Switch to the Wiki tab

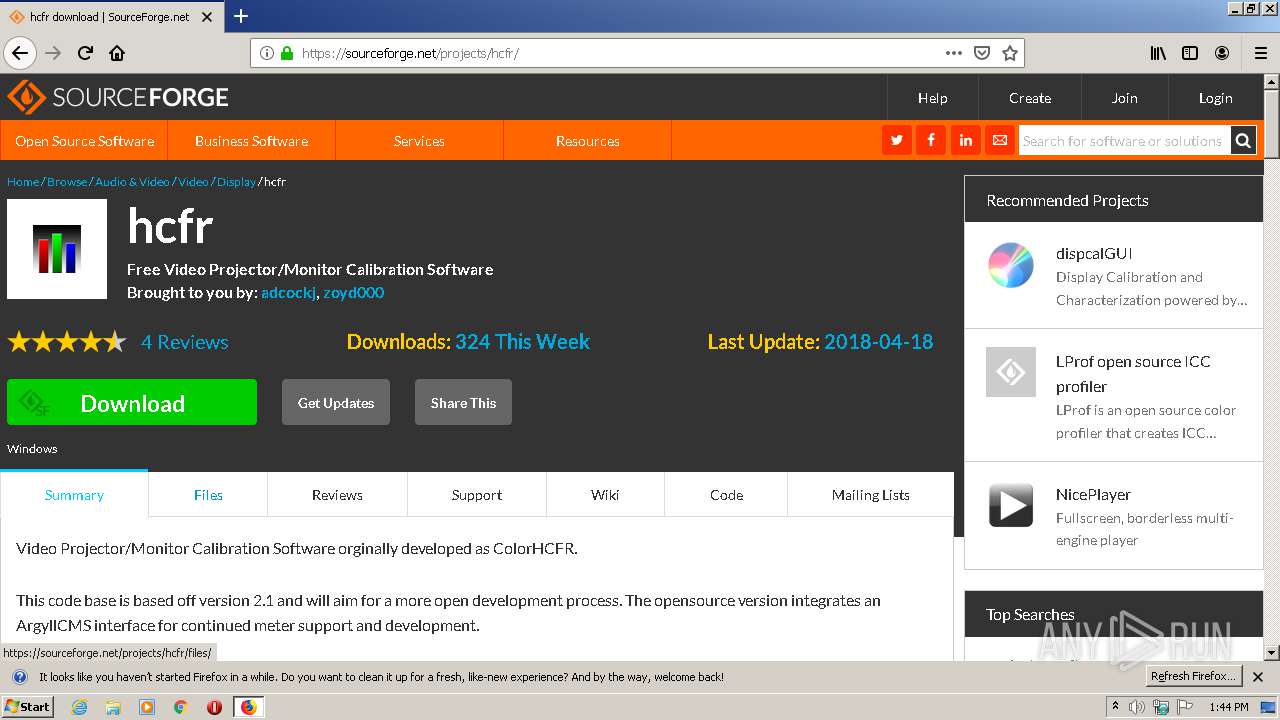coord(605,495)
